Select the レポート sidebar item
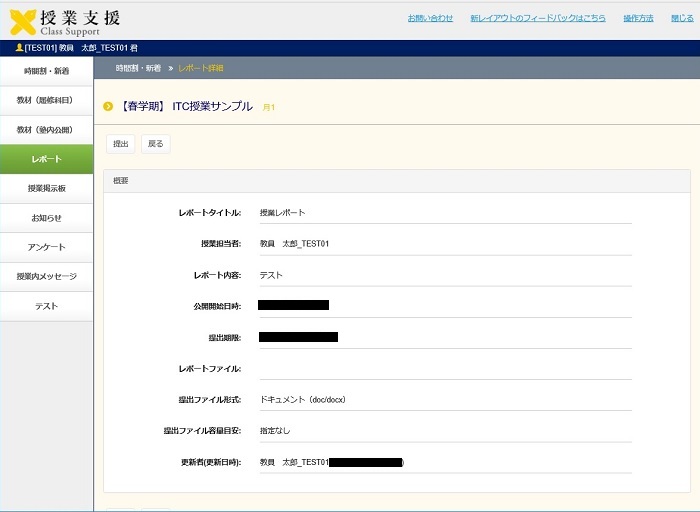 click(x=46, y=159)
